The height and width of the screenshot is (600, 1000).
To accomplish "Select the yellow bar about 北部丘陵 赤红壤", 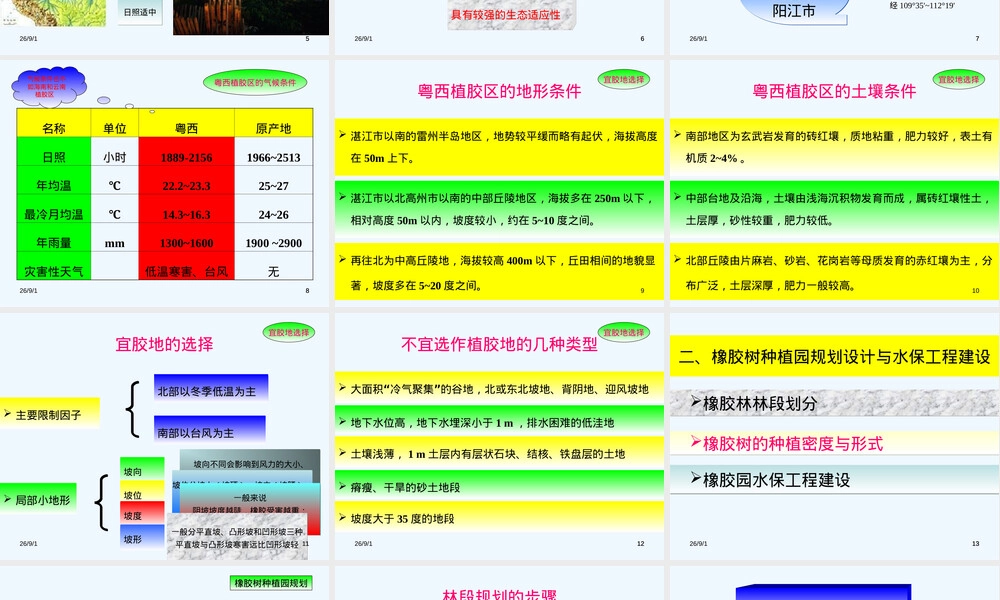I will [x=834, y=272].
